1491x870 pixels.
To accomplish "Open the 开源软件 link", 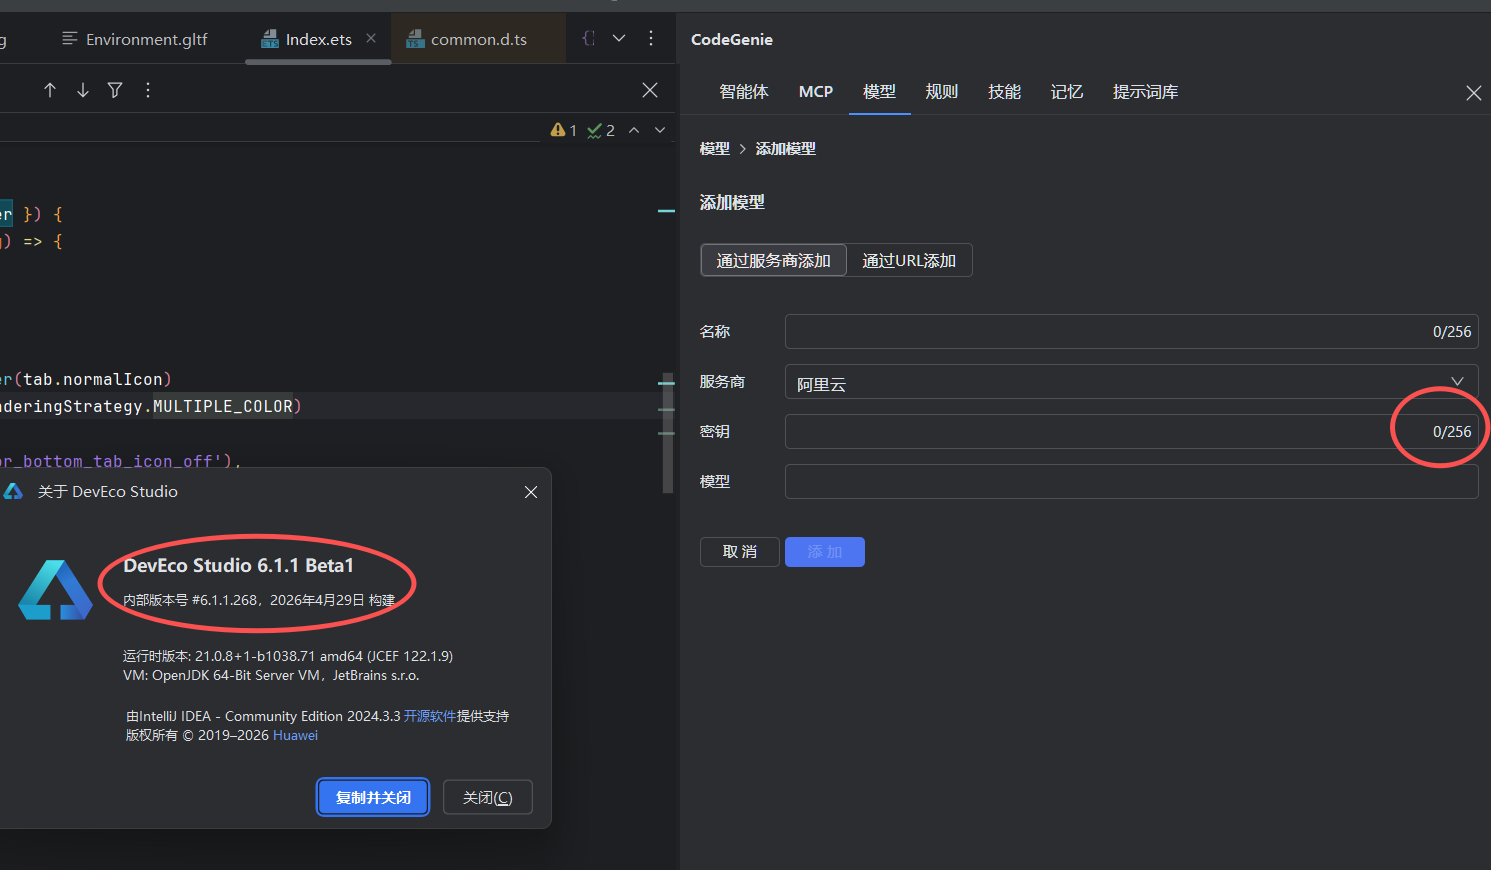I will (x=430, y=716).
